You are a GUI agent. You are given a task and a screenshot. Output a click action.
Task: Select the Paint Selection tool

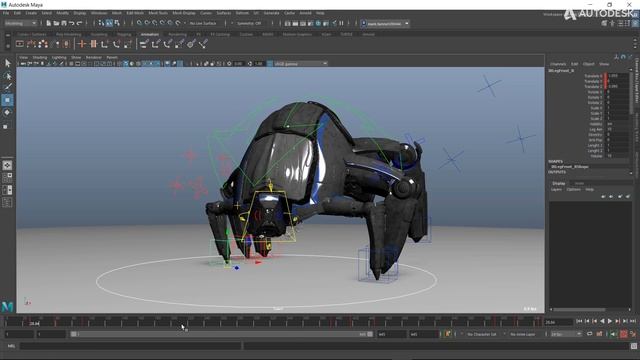click(7, 87)
